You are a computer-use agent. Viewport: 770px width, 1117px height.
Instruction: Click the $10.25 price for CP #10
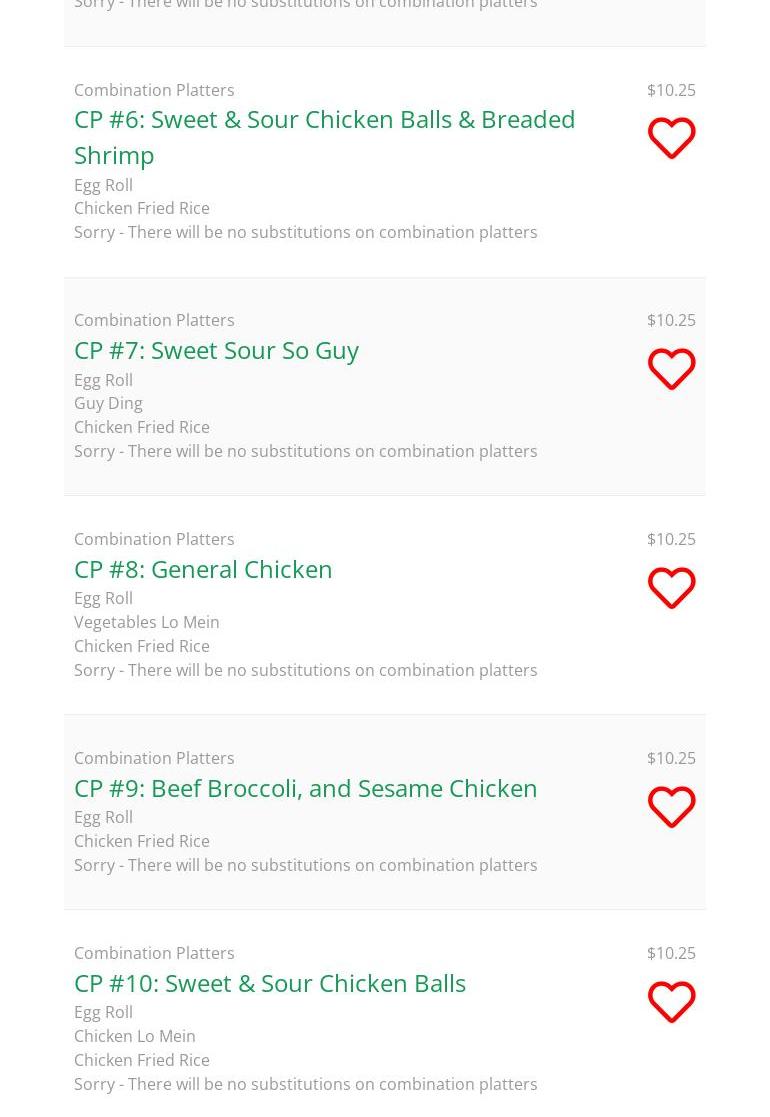pos(671,953)
